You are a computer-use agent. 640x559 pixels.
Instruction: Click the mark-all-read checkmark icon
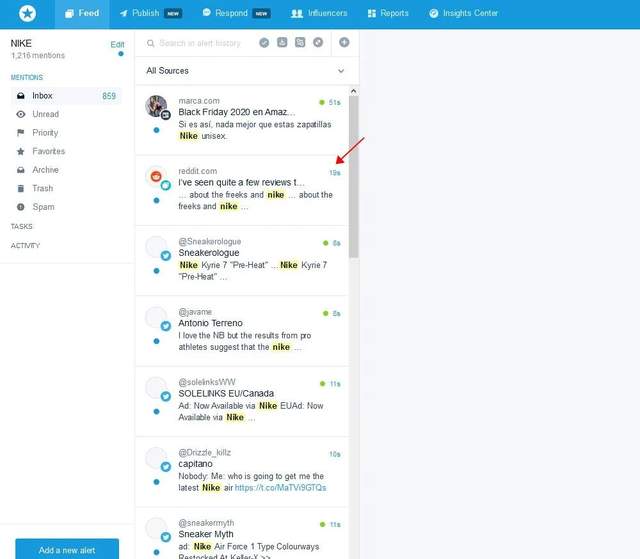pos(264,42)
